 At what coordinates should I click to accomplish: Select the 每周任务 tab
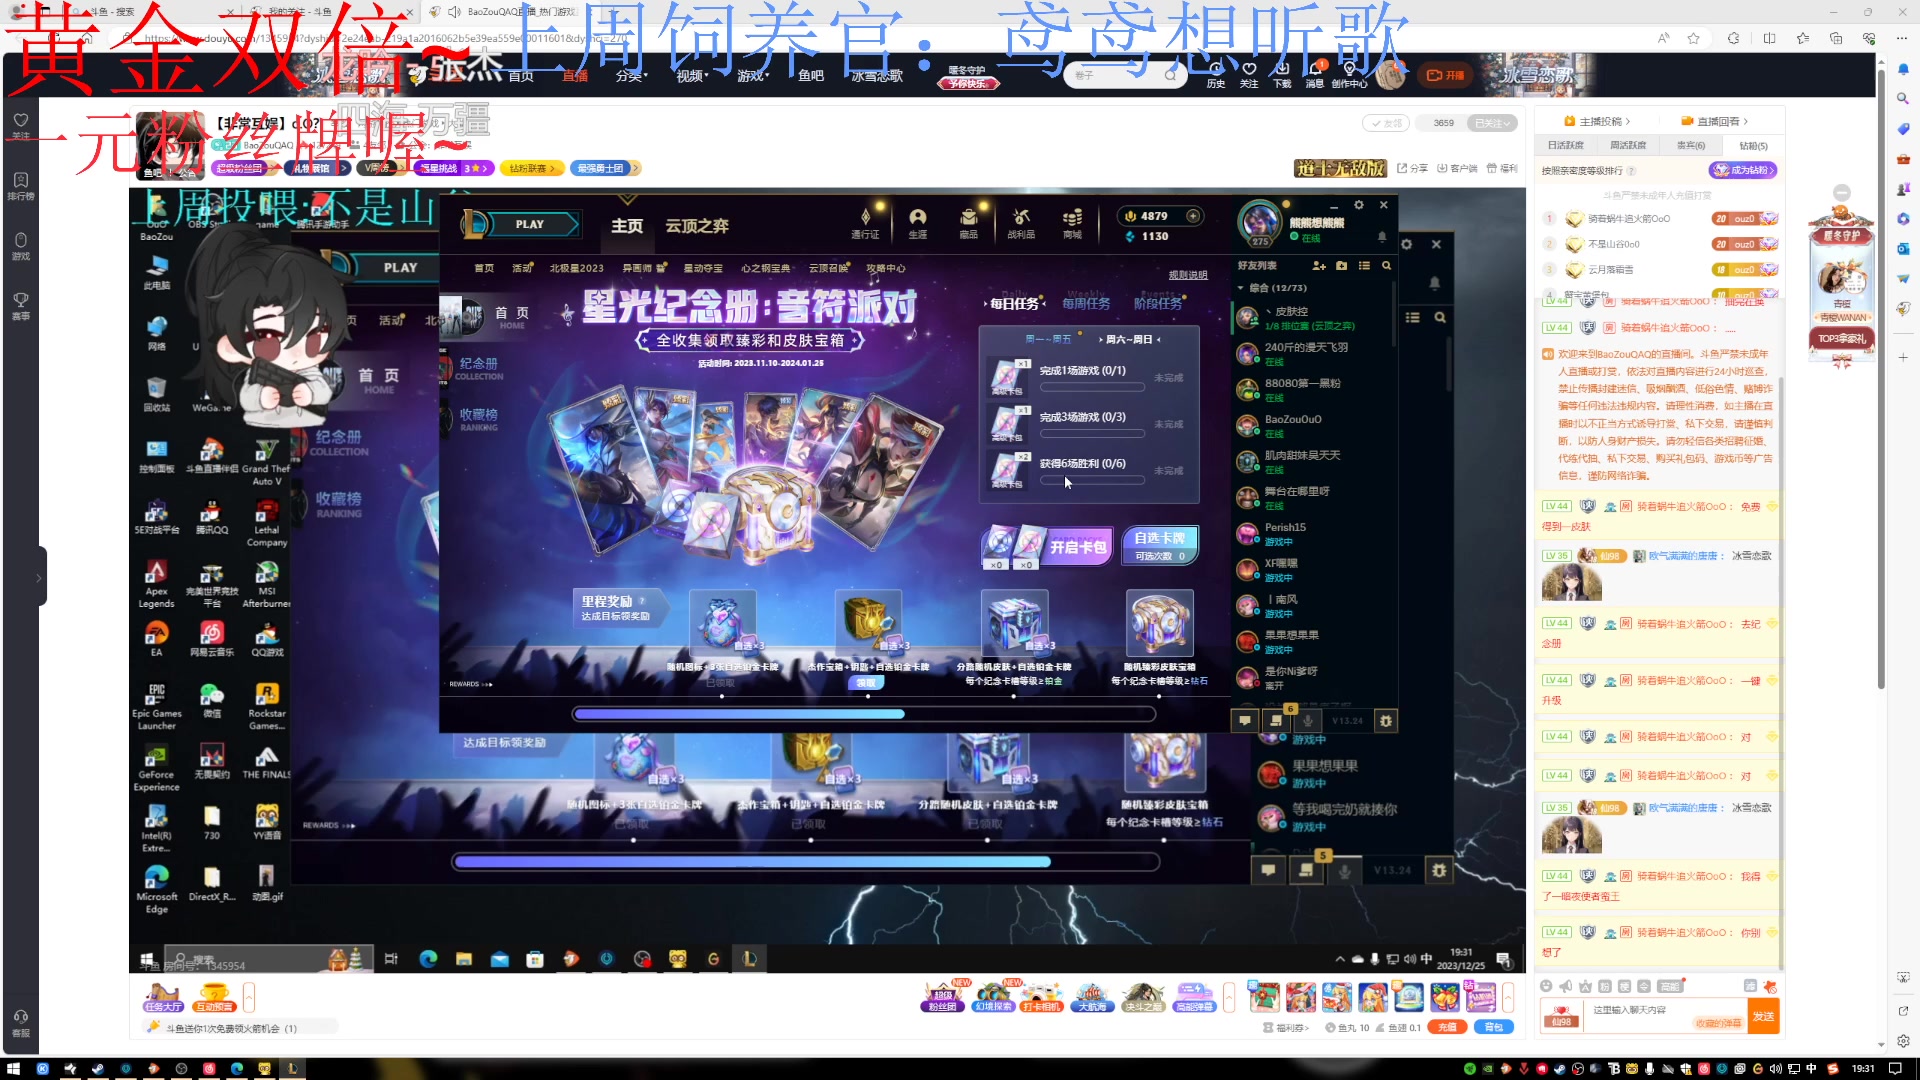(x=1086, y=303)
